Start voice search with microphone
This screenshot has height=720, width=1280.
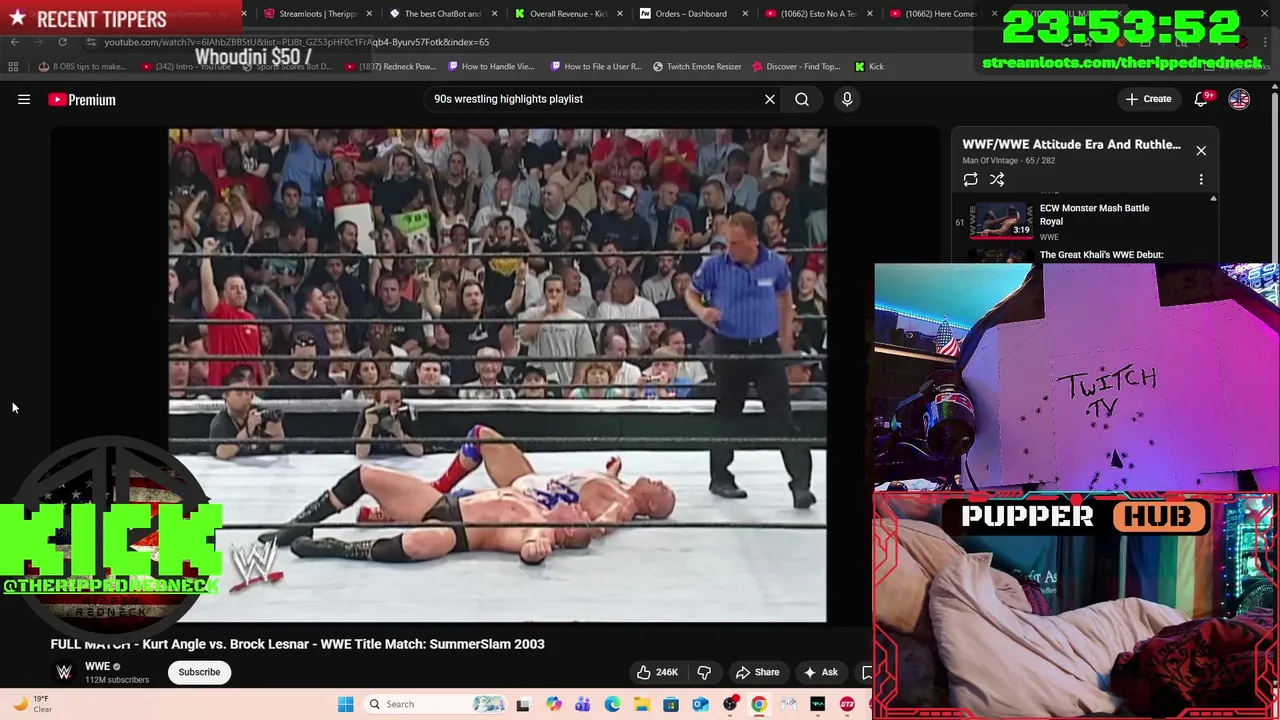[x=847, y=99]
